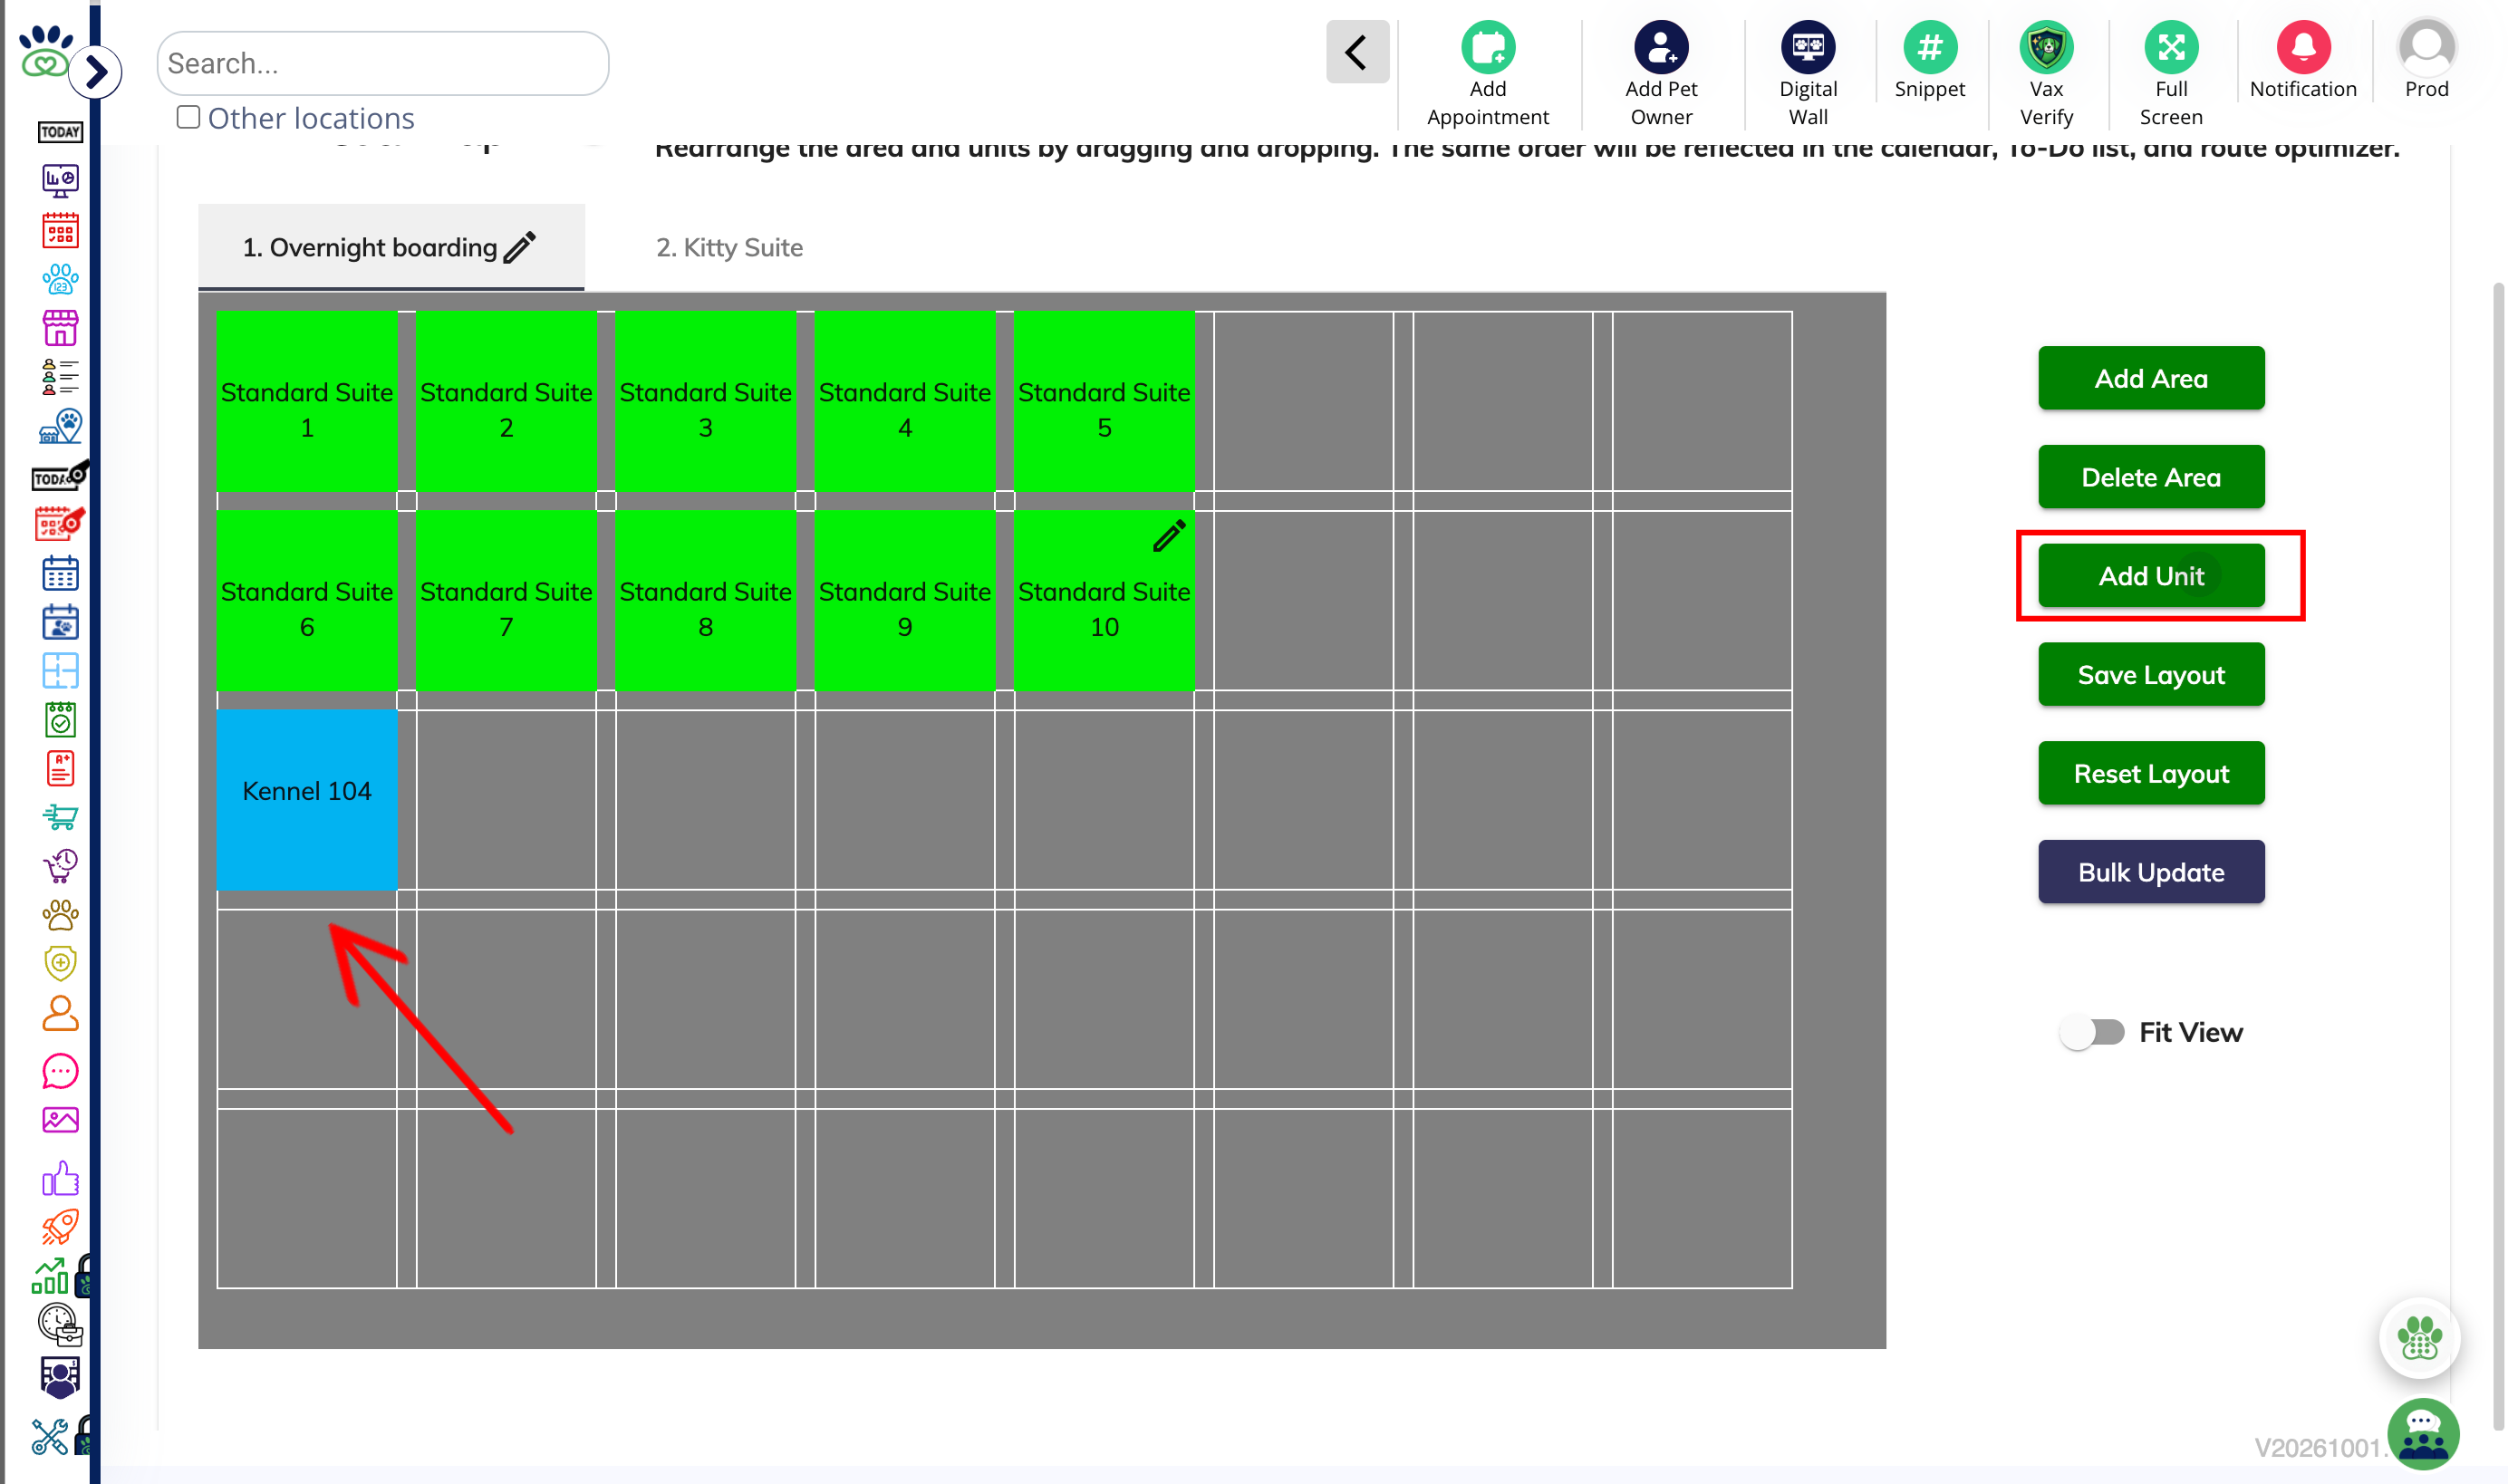Open the Digital Wall
2508x1484 pixels.
(x=1807, y=47)
